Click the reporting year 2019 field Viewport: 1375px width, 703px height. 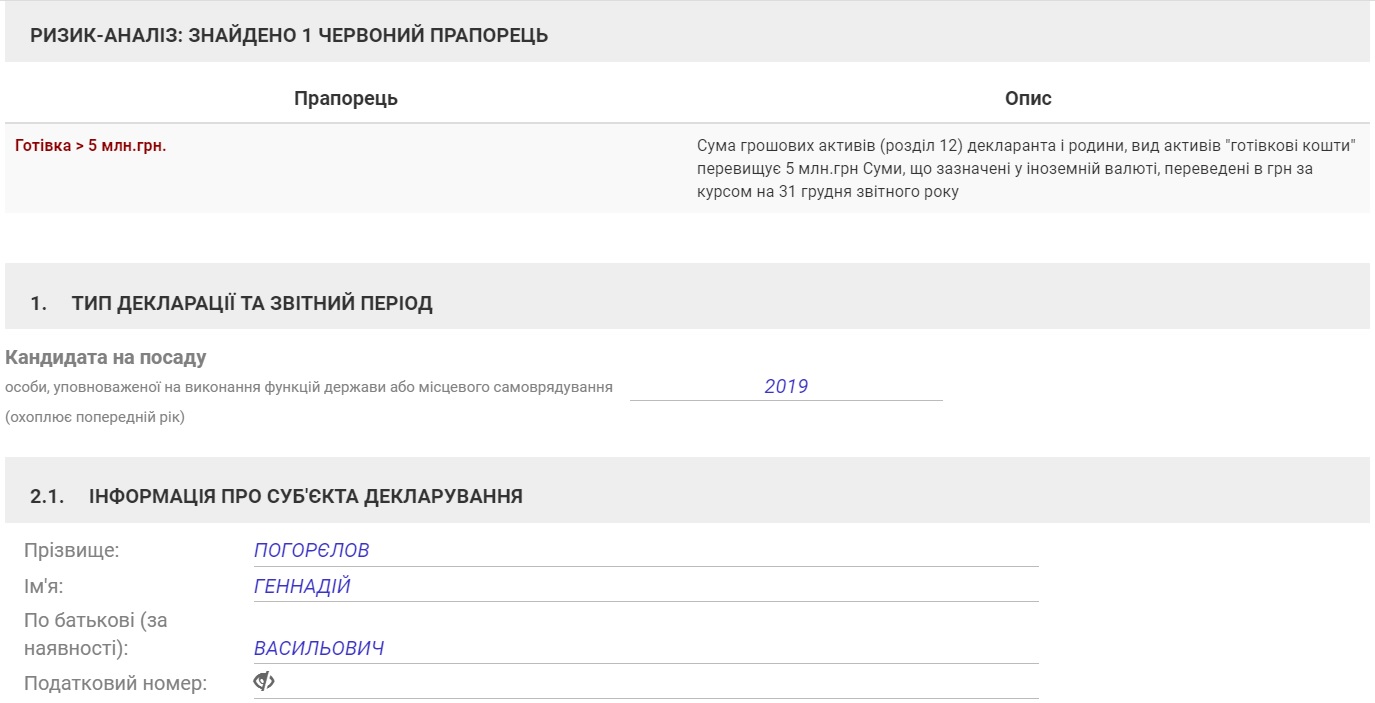pos(786,386)
